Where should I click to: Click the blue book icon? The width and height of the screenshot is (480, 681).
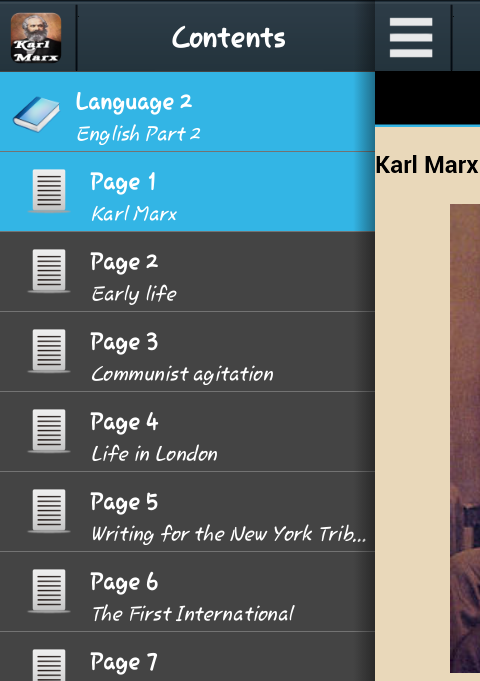point(36,114)
